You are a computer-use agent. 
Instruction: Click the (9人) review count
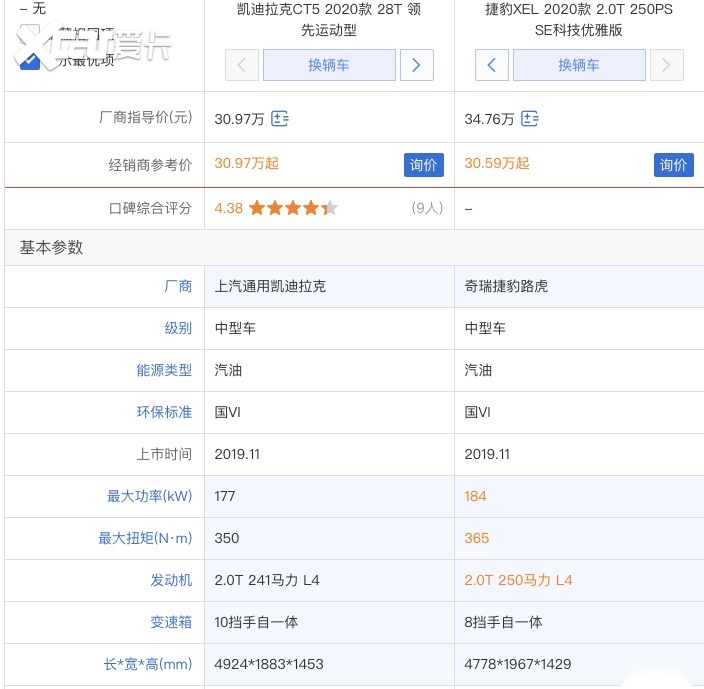tap(427, 208)
